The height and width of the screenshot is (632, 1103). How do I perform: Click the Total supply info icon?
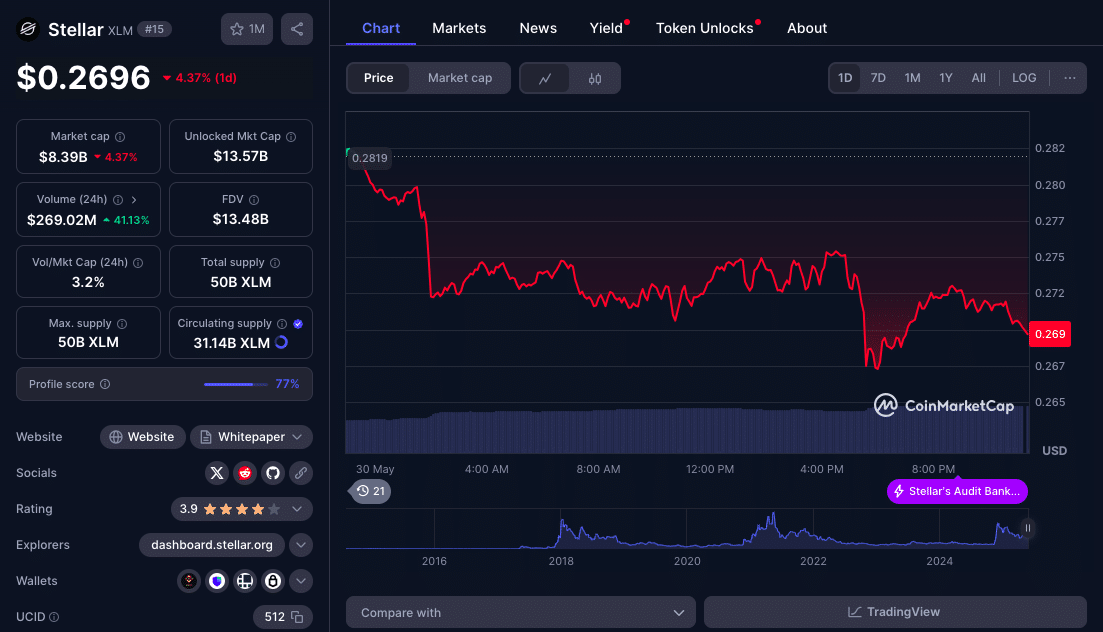[x=275, y=263]
